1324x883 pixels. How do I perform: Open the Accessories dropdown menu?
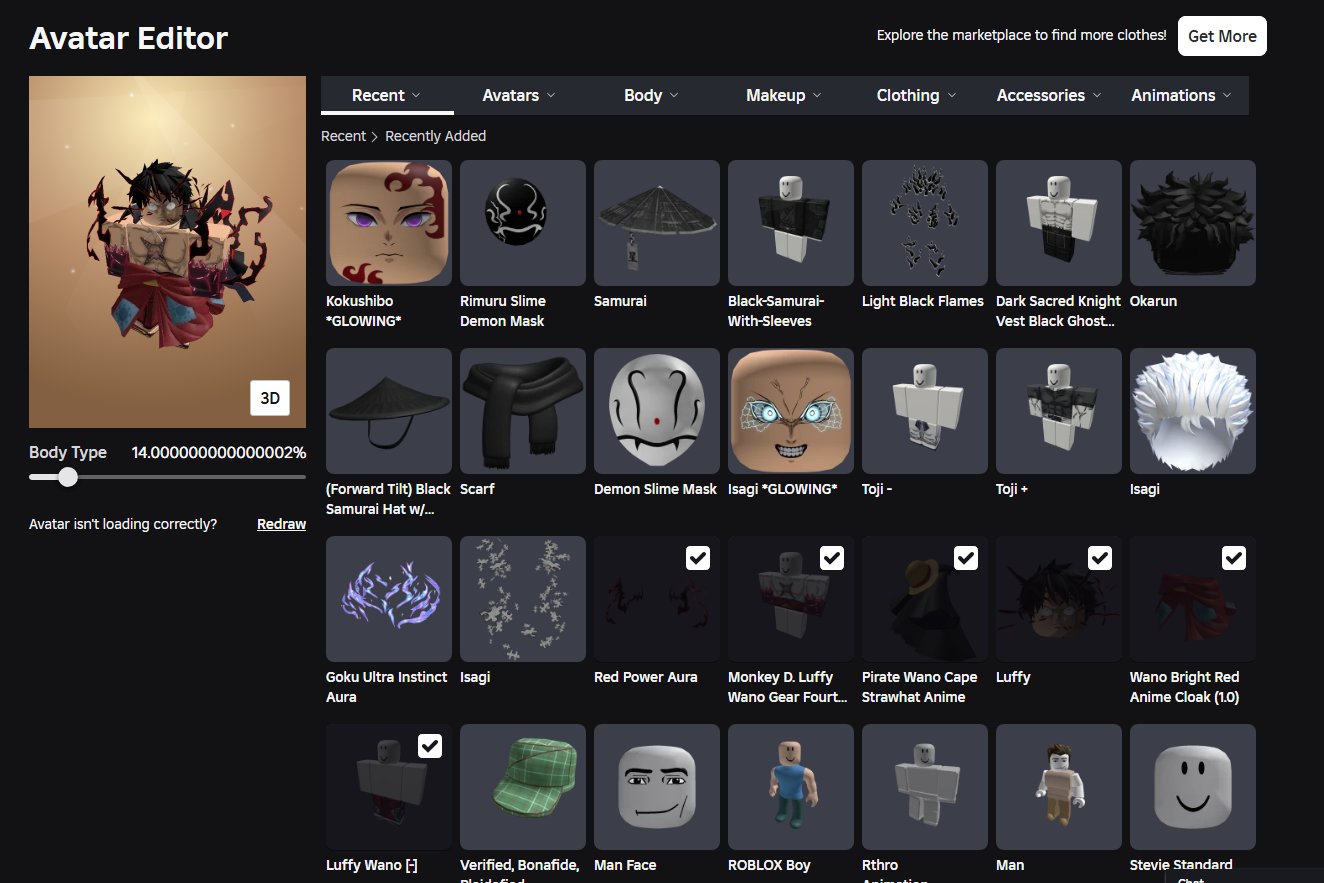1049,95
